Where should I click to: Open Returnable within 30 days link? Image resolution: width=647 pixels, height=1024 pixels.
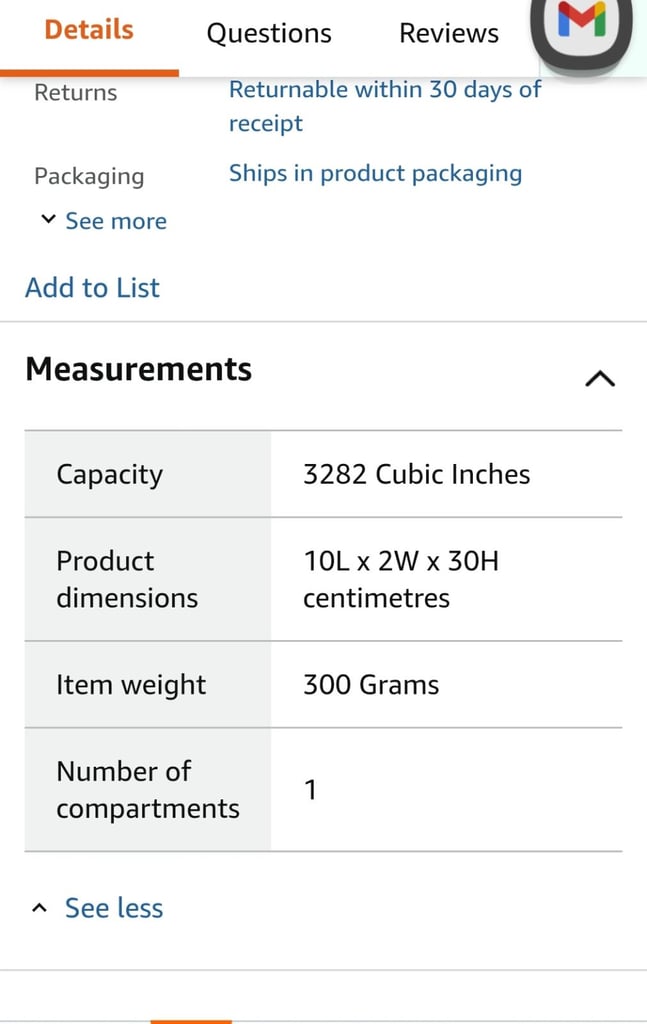point(385,106)
